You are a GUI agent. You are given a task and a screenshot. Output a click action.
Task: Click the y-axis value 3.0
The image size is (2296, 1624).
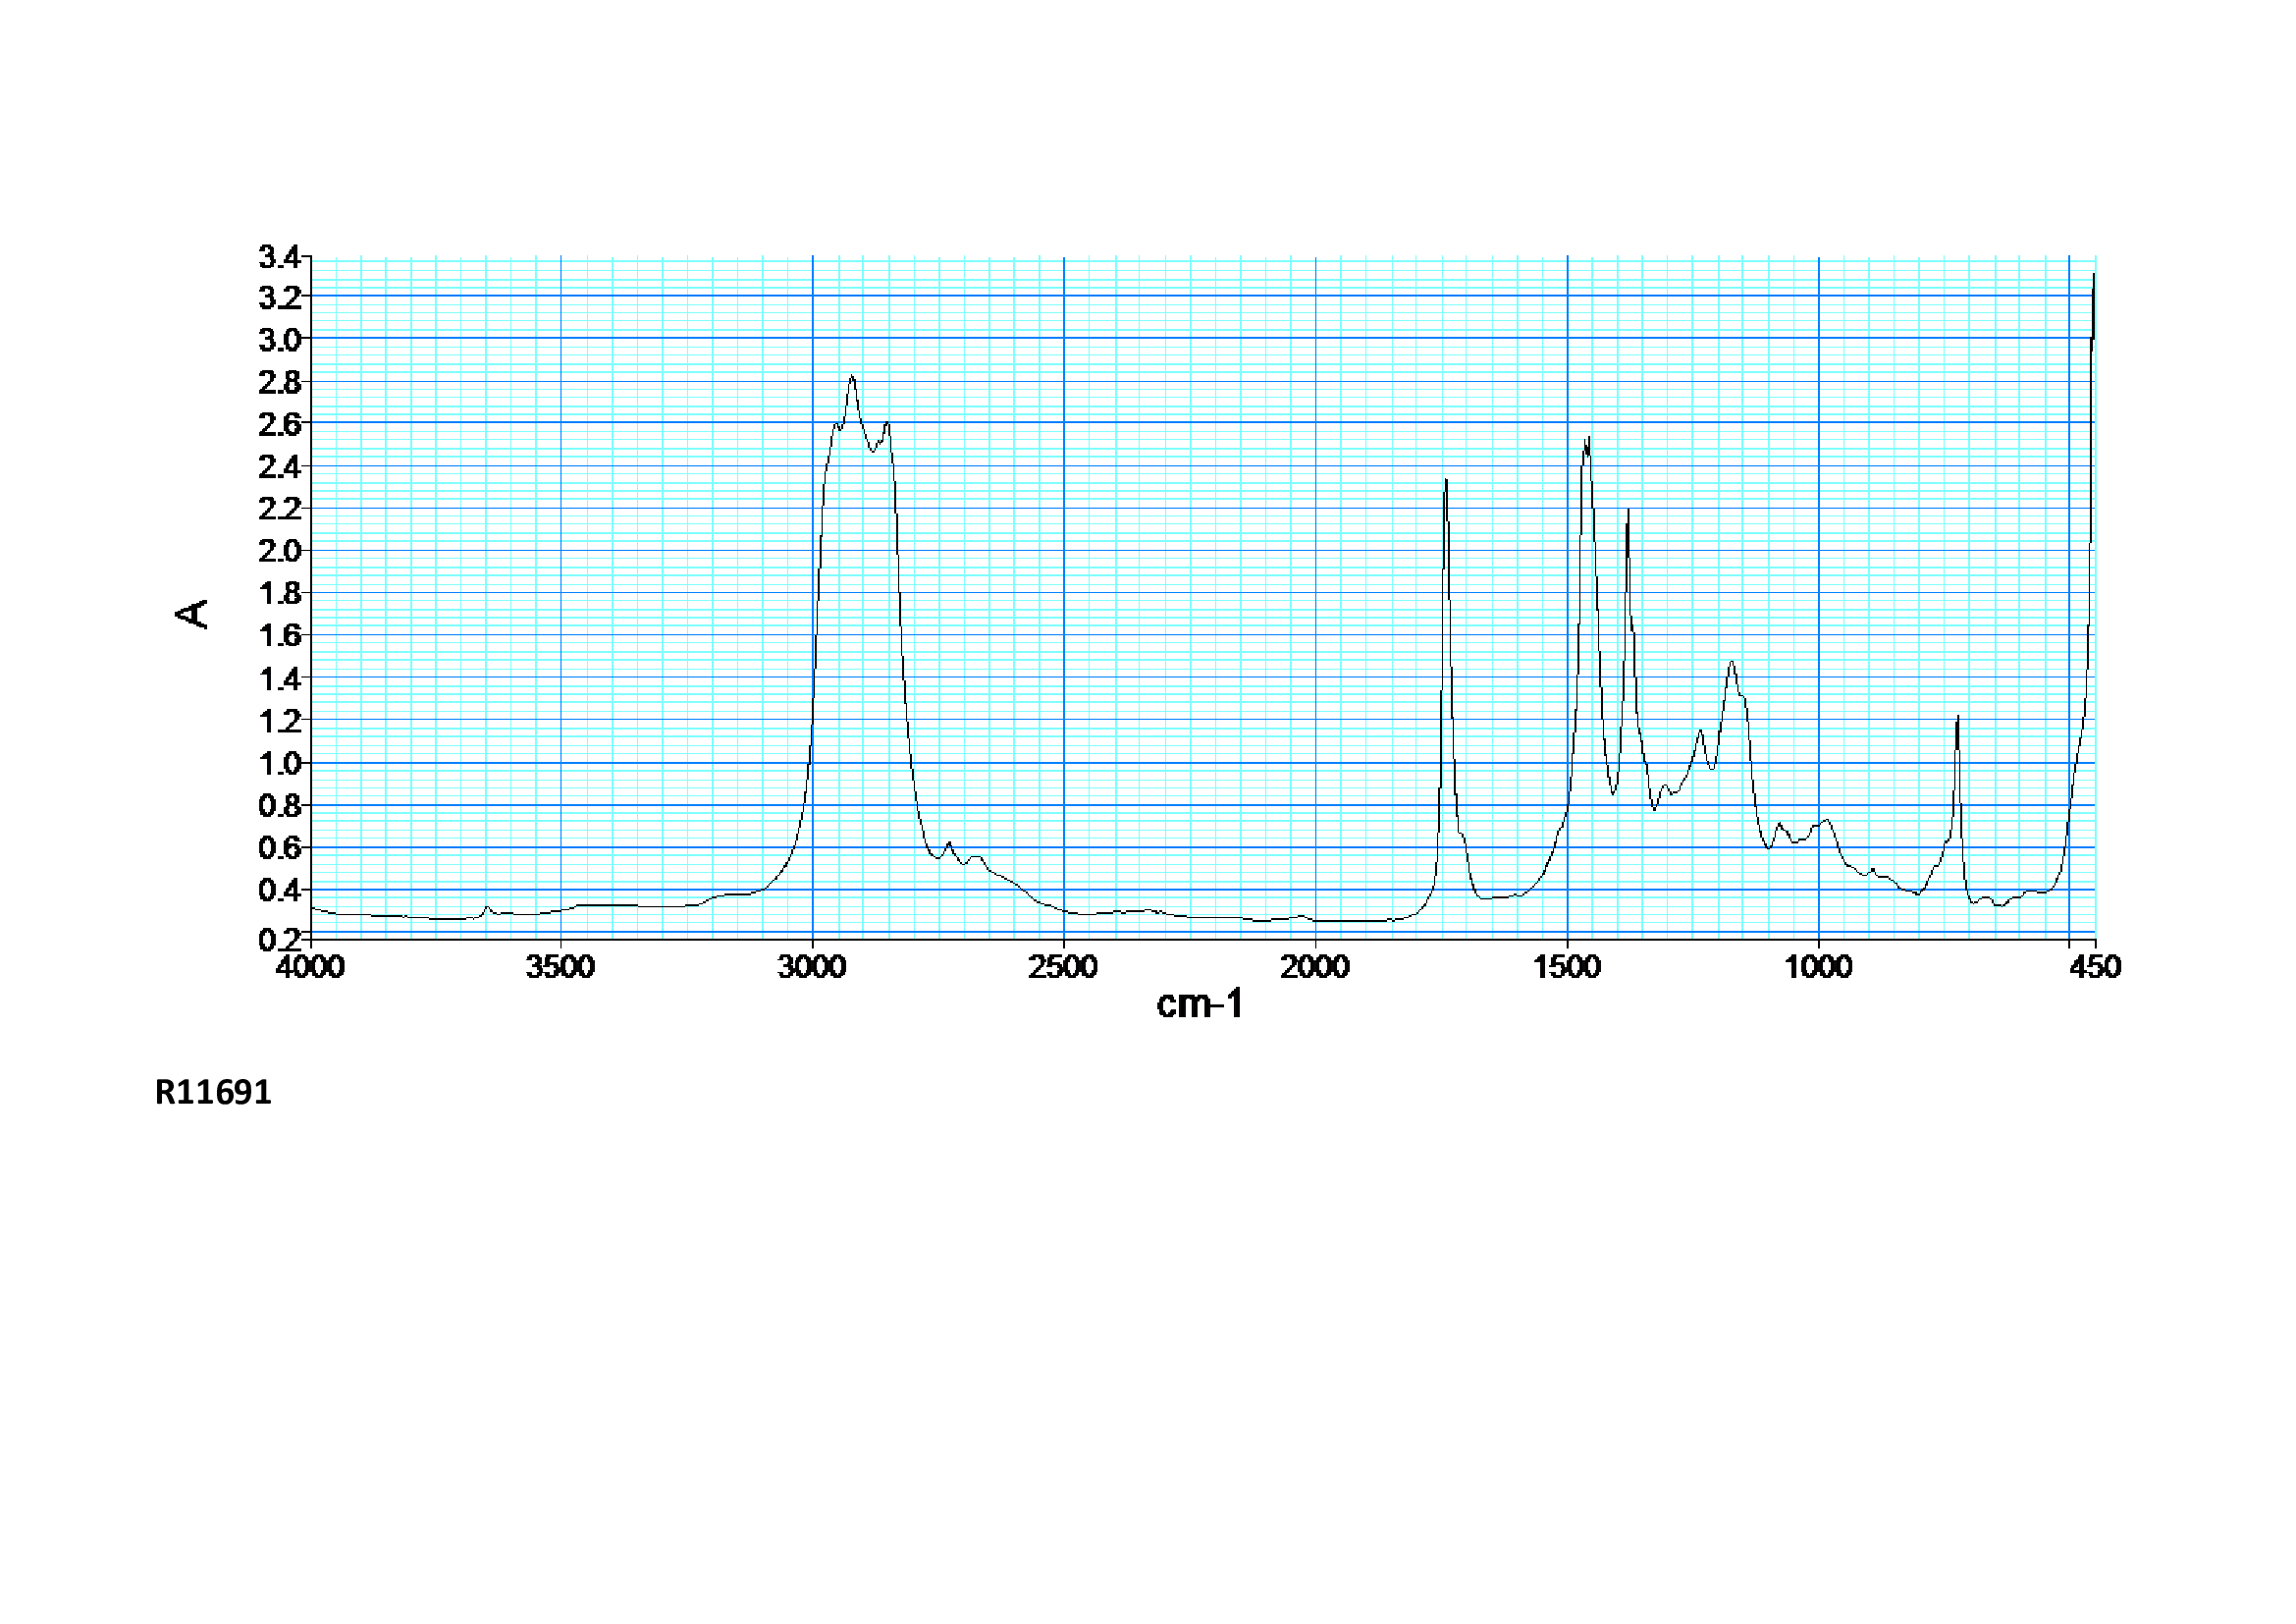(279, 340)
